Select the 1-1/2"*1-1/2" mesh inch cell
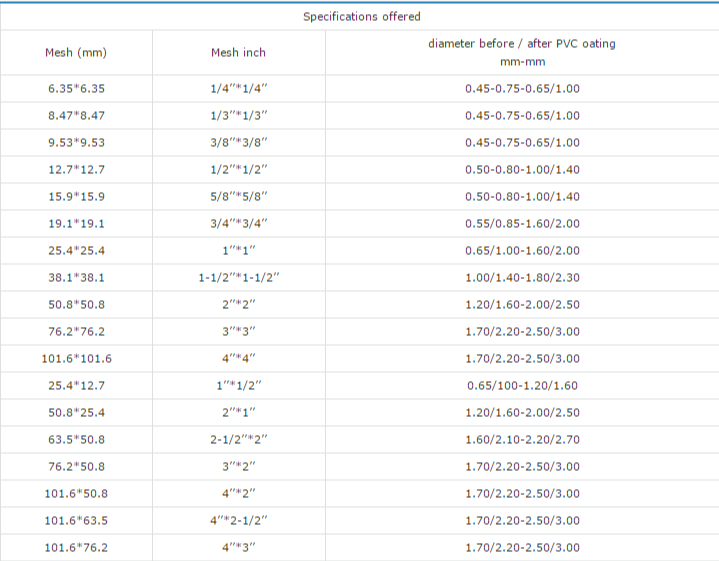This screenshot has width=719, height=561. coord(238,277)
